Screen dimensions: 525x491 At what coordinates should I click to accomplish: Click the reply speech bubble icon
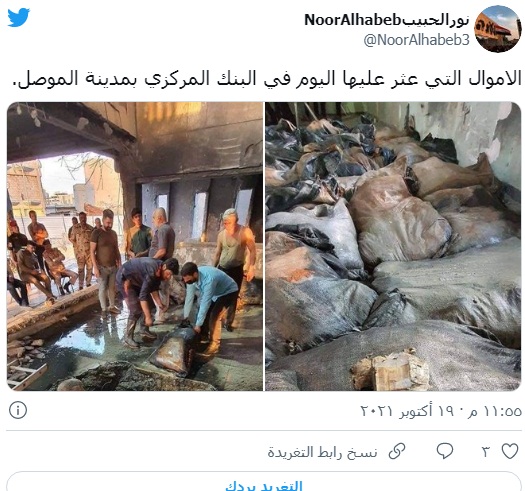point(445,451)
